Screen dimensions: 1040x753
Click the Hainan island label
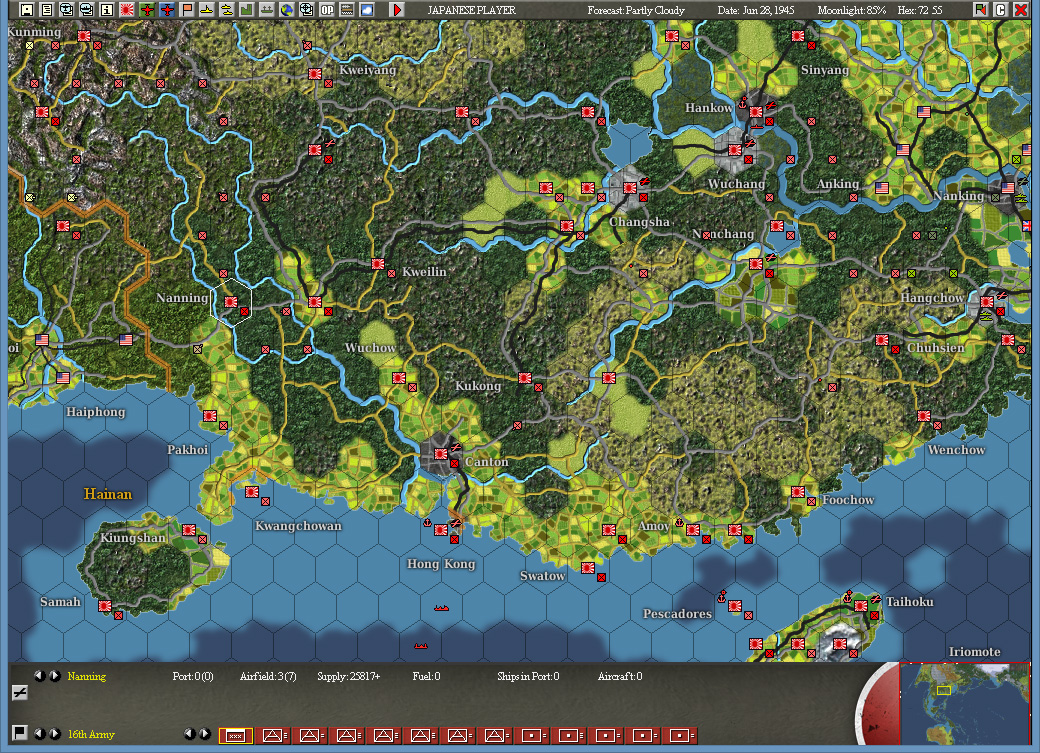pyautogui.click(x=107, y=494)
